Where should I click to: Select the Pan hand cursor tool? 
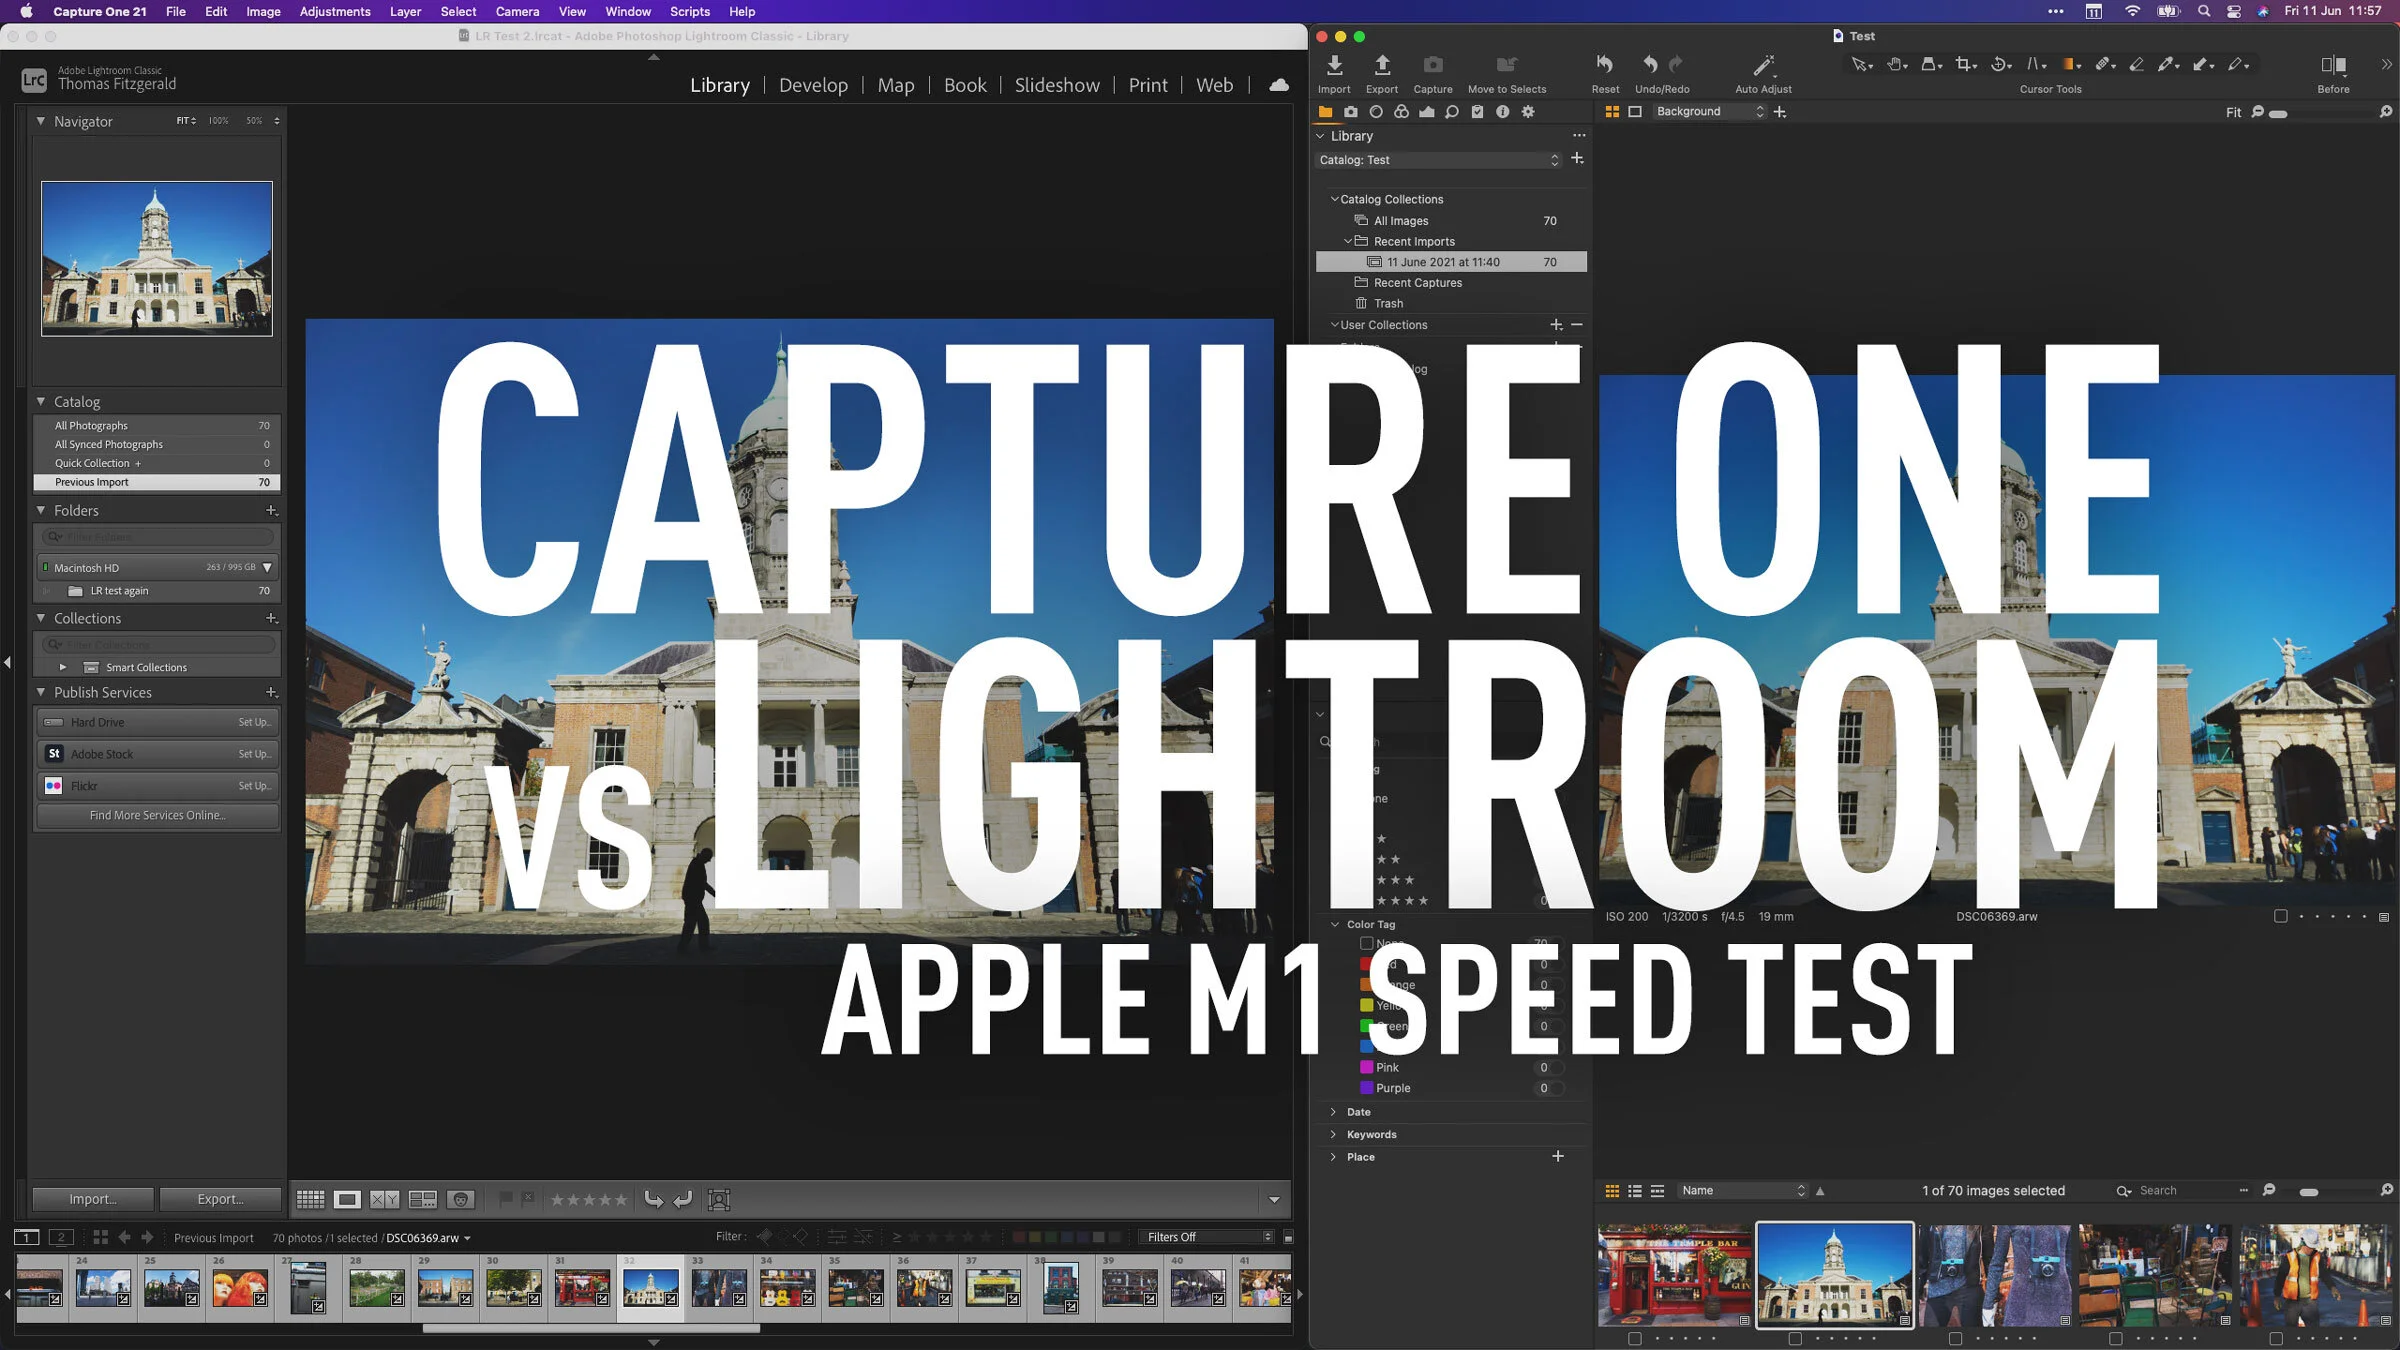1895,64
